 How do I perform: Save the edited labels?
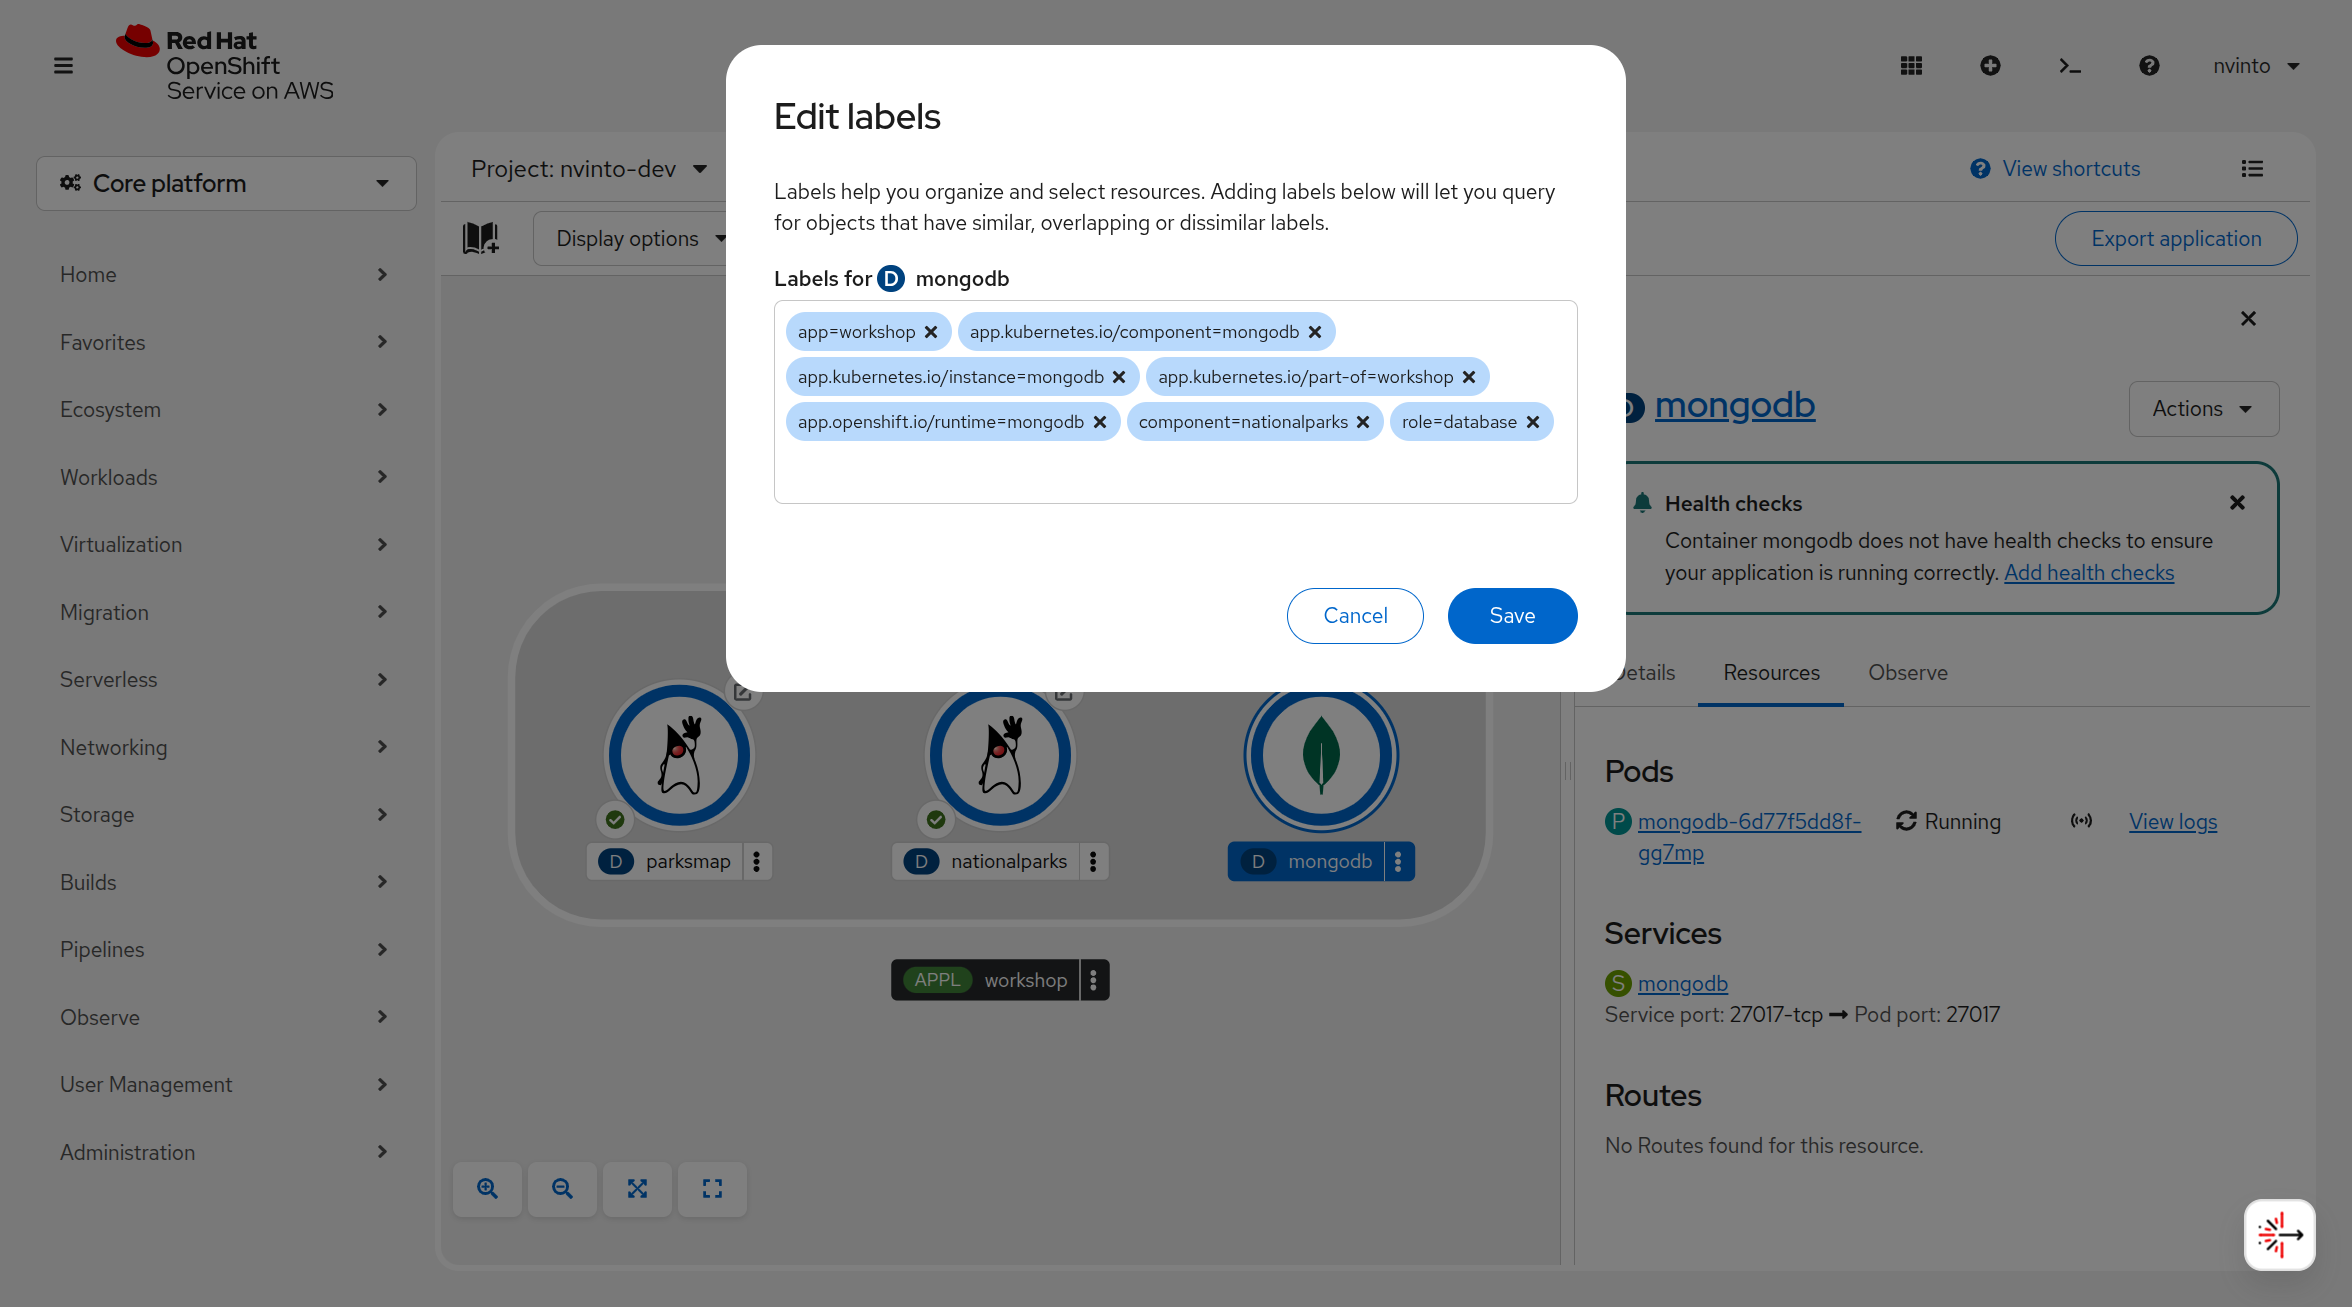click(x=1512, y=616)
